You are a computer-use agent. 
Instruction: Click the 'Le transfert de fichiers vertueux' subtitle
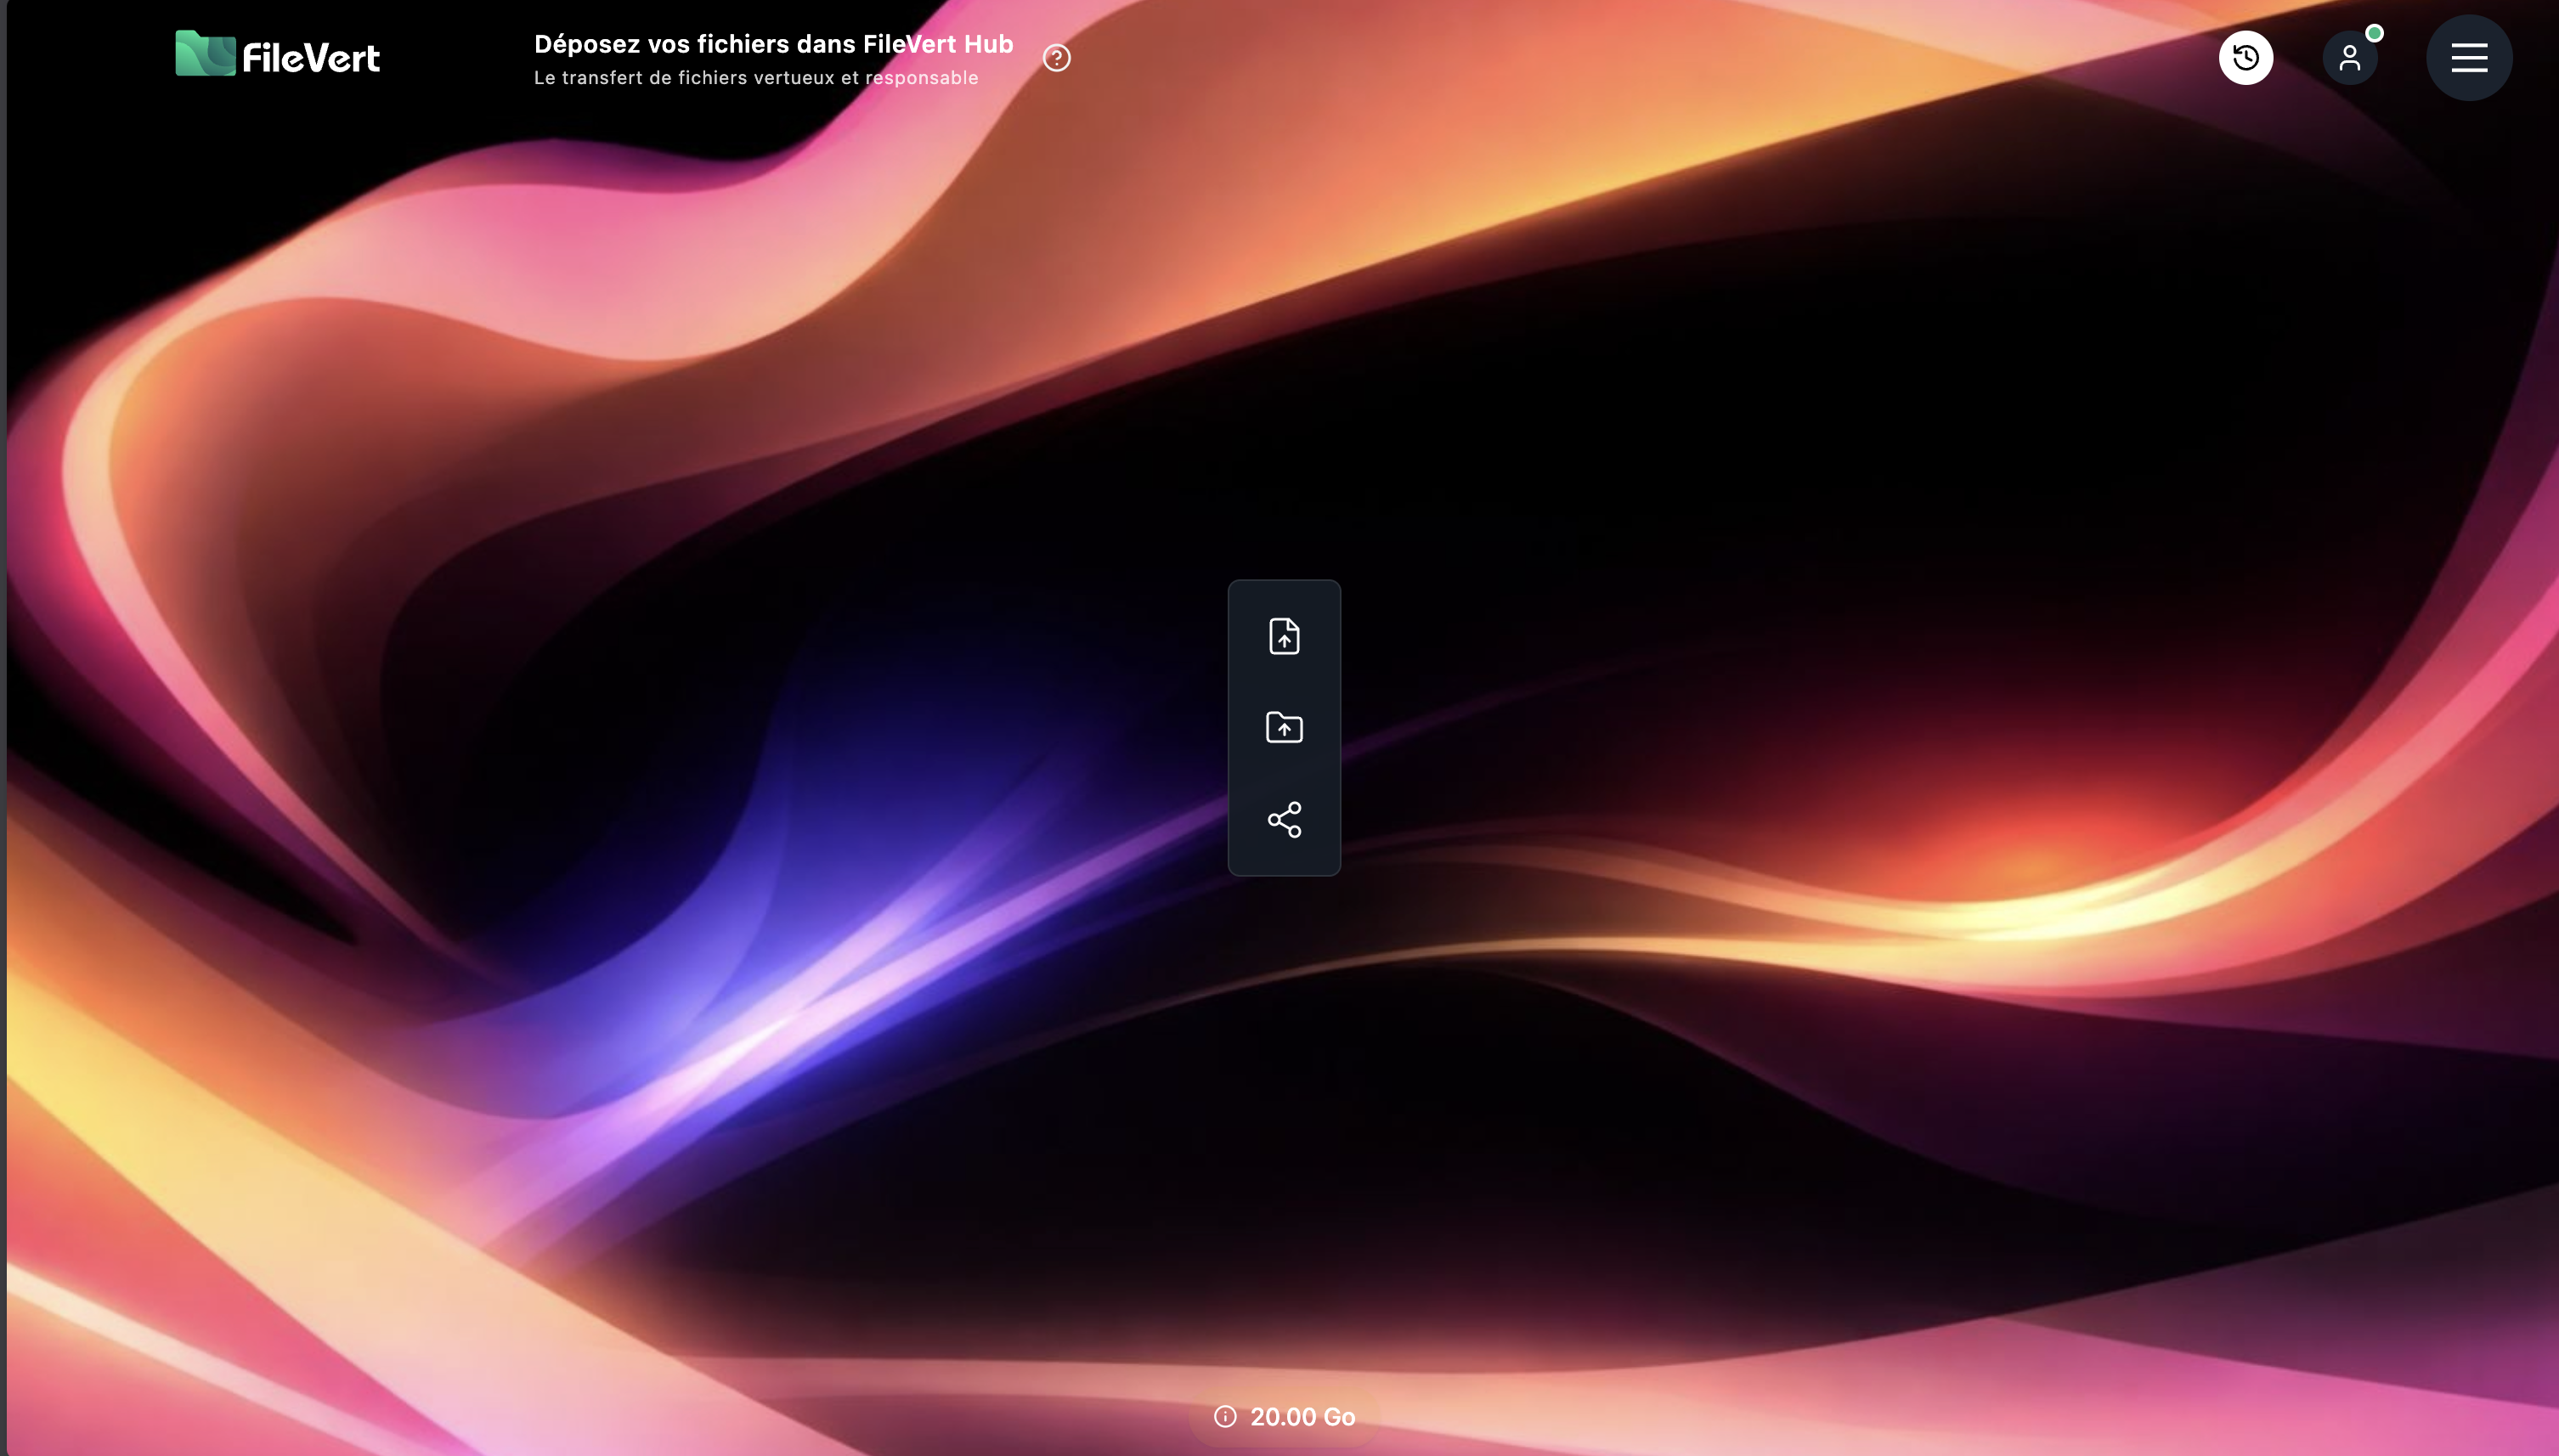click(x=755, y=78)
